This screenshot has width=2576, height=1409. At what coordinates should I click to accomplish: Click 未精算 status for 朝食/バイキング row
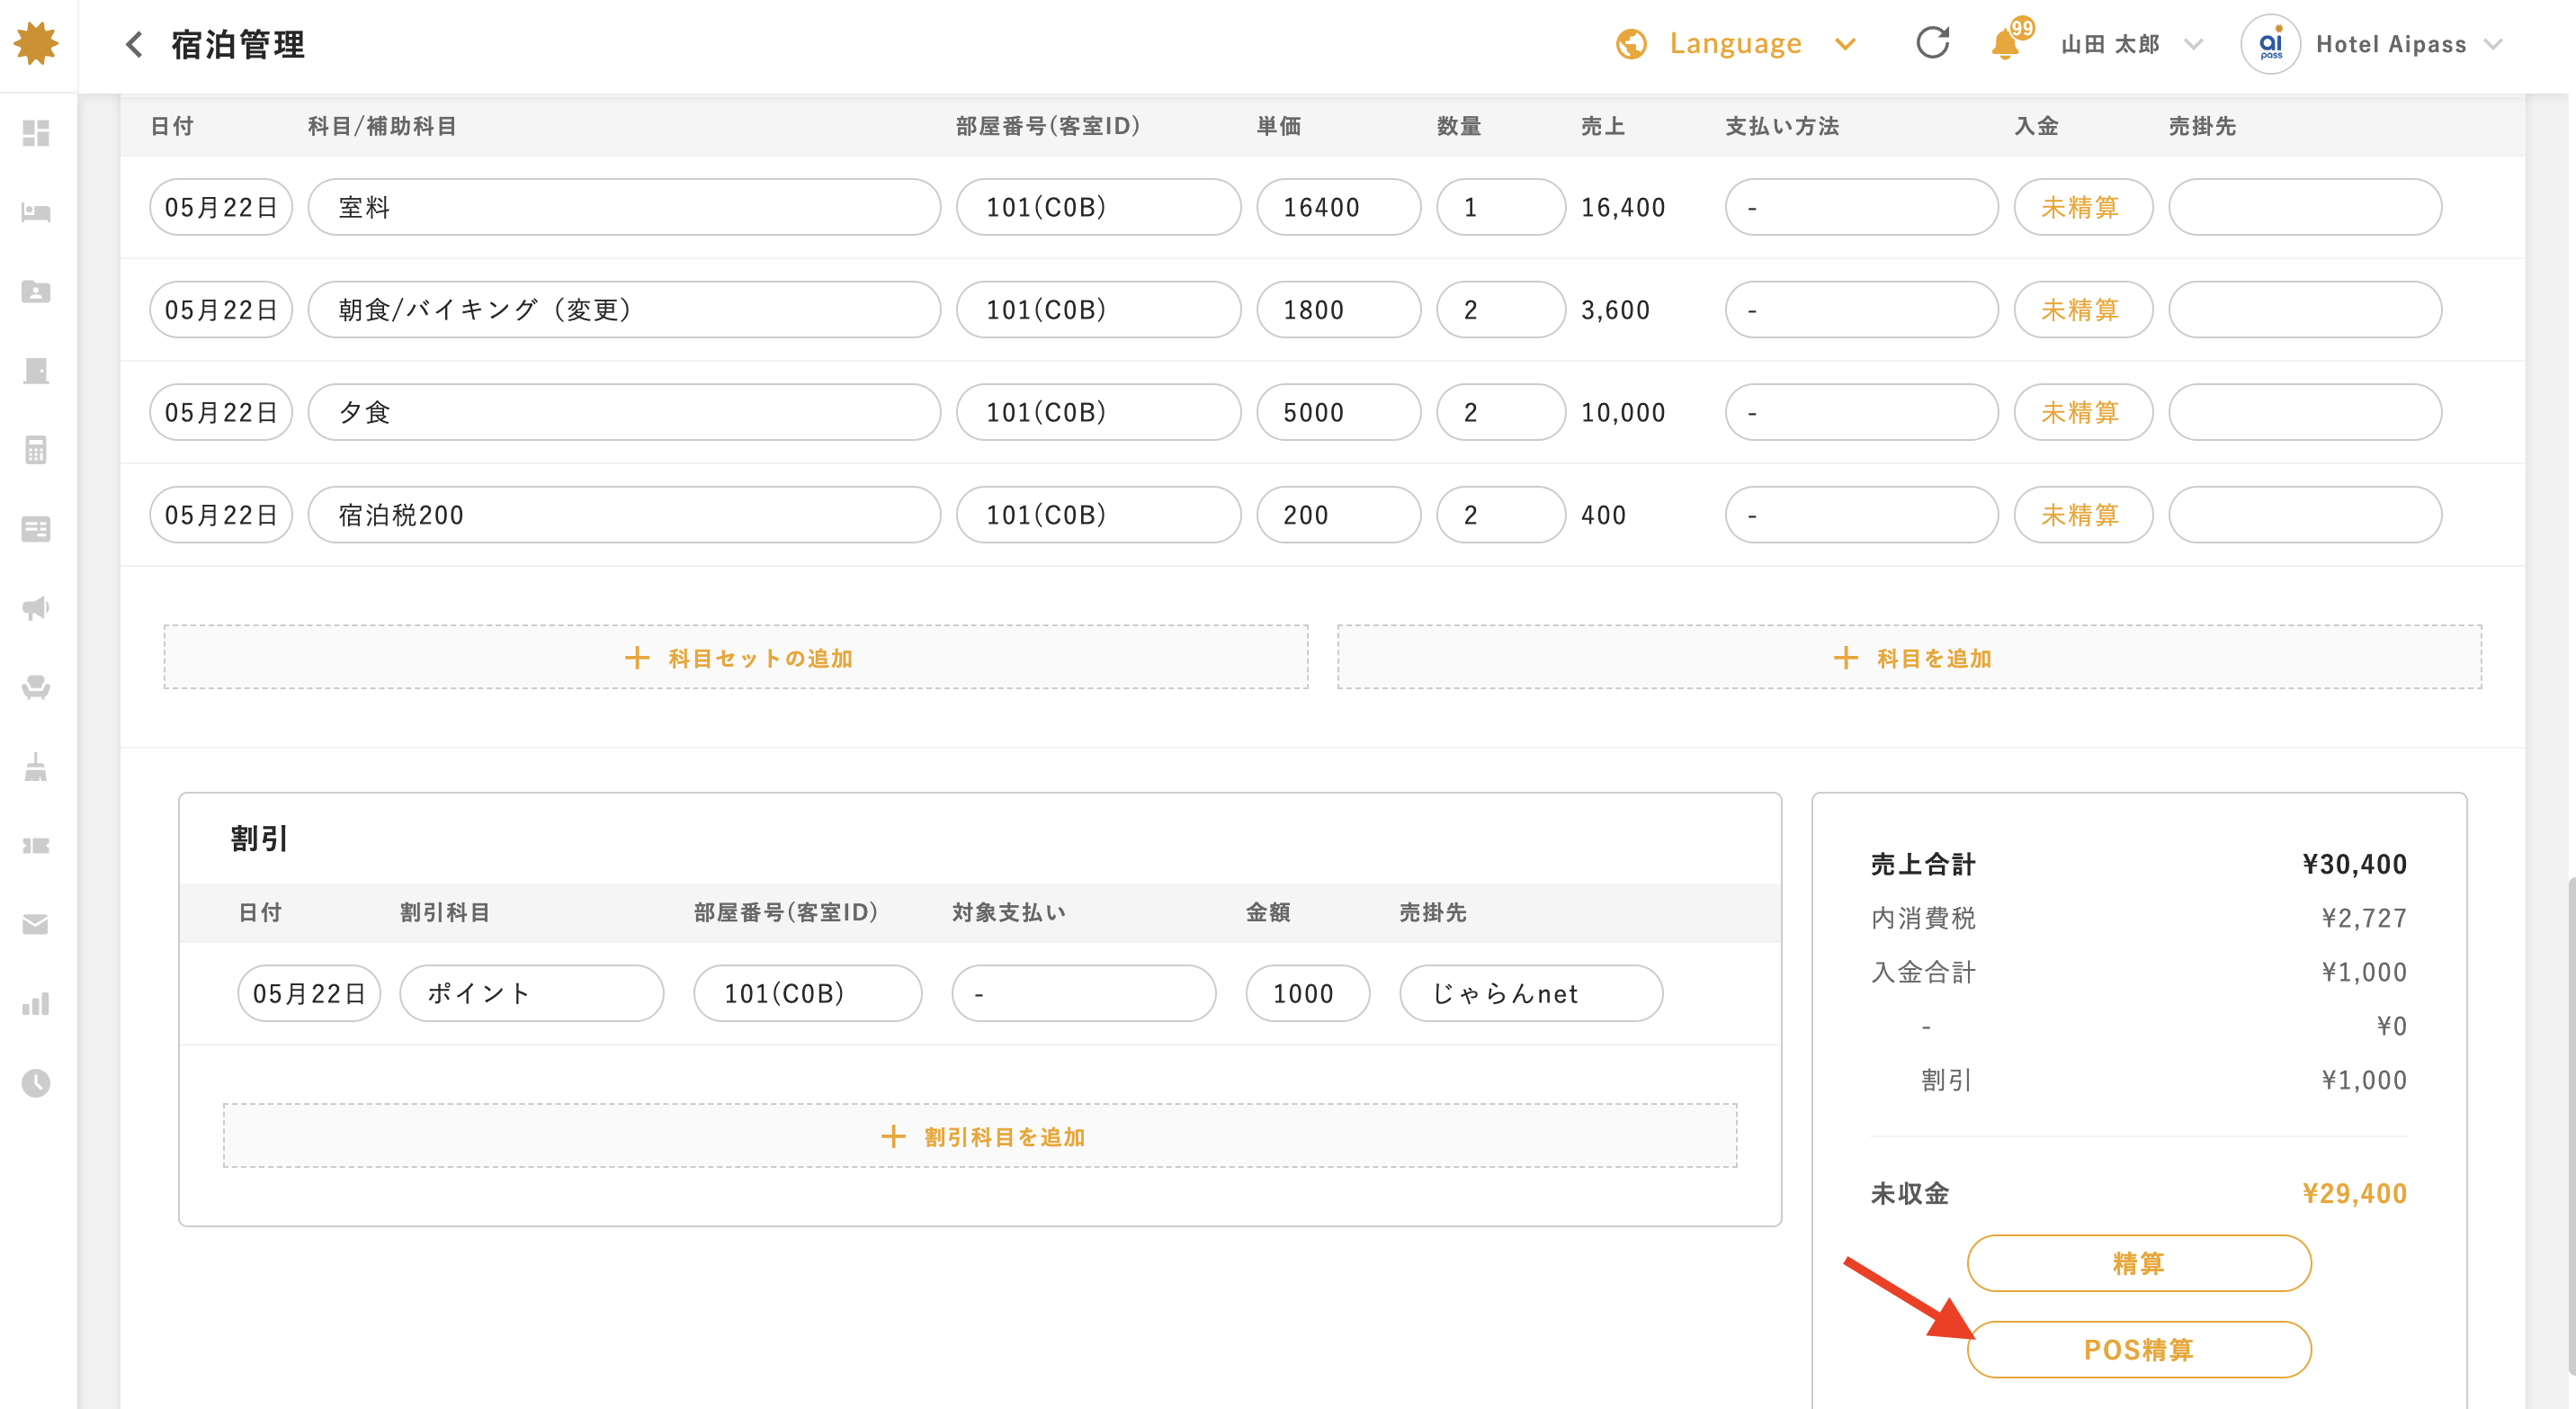[2083, 310]
